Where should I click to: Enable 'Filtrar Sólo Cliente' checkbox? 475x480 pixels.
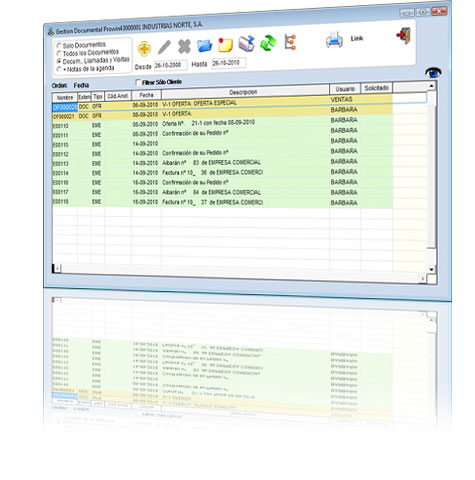click(138, 82)
